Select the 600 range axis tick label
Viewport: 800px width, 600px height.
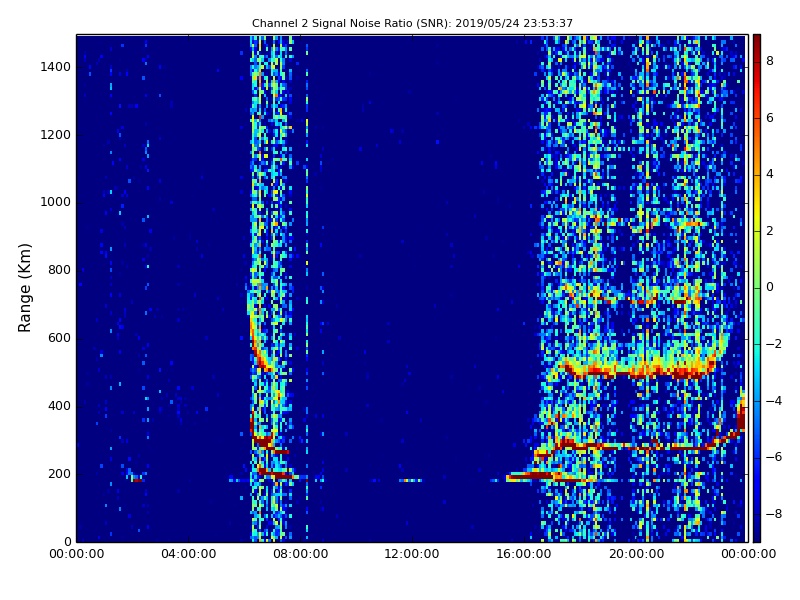click(x=59, y=338)
